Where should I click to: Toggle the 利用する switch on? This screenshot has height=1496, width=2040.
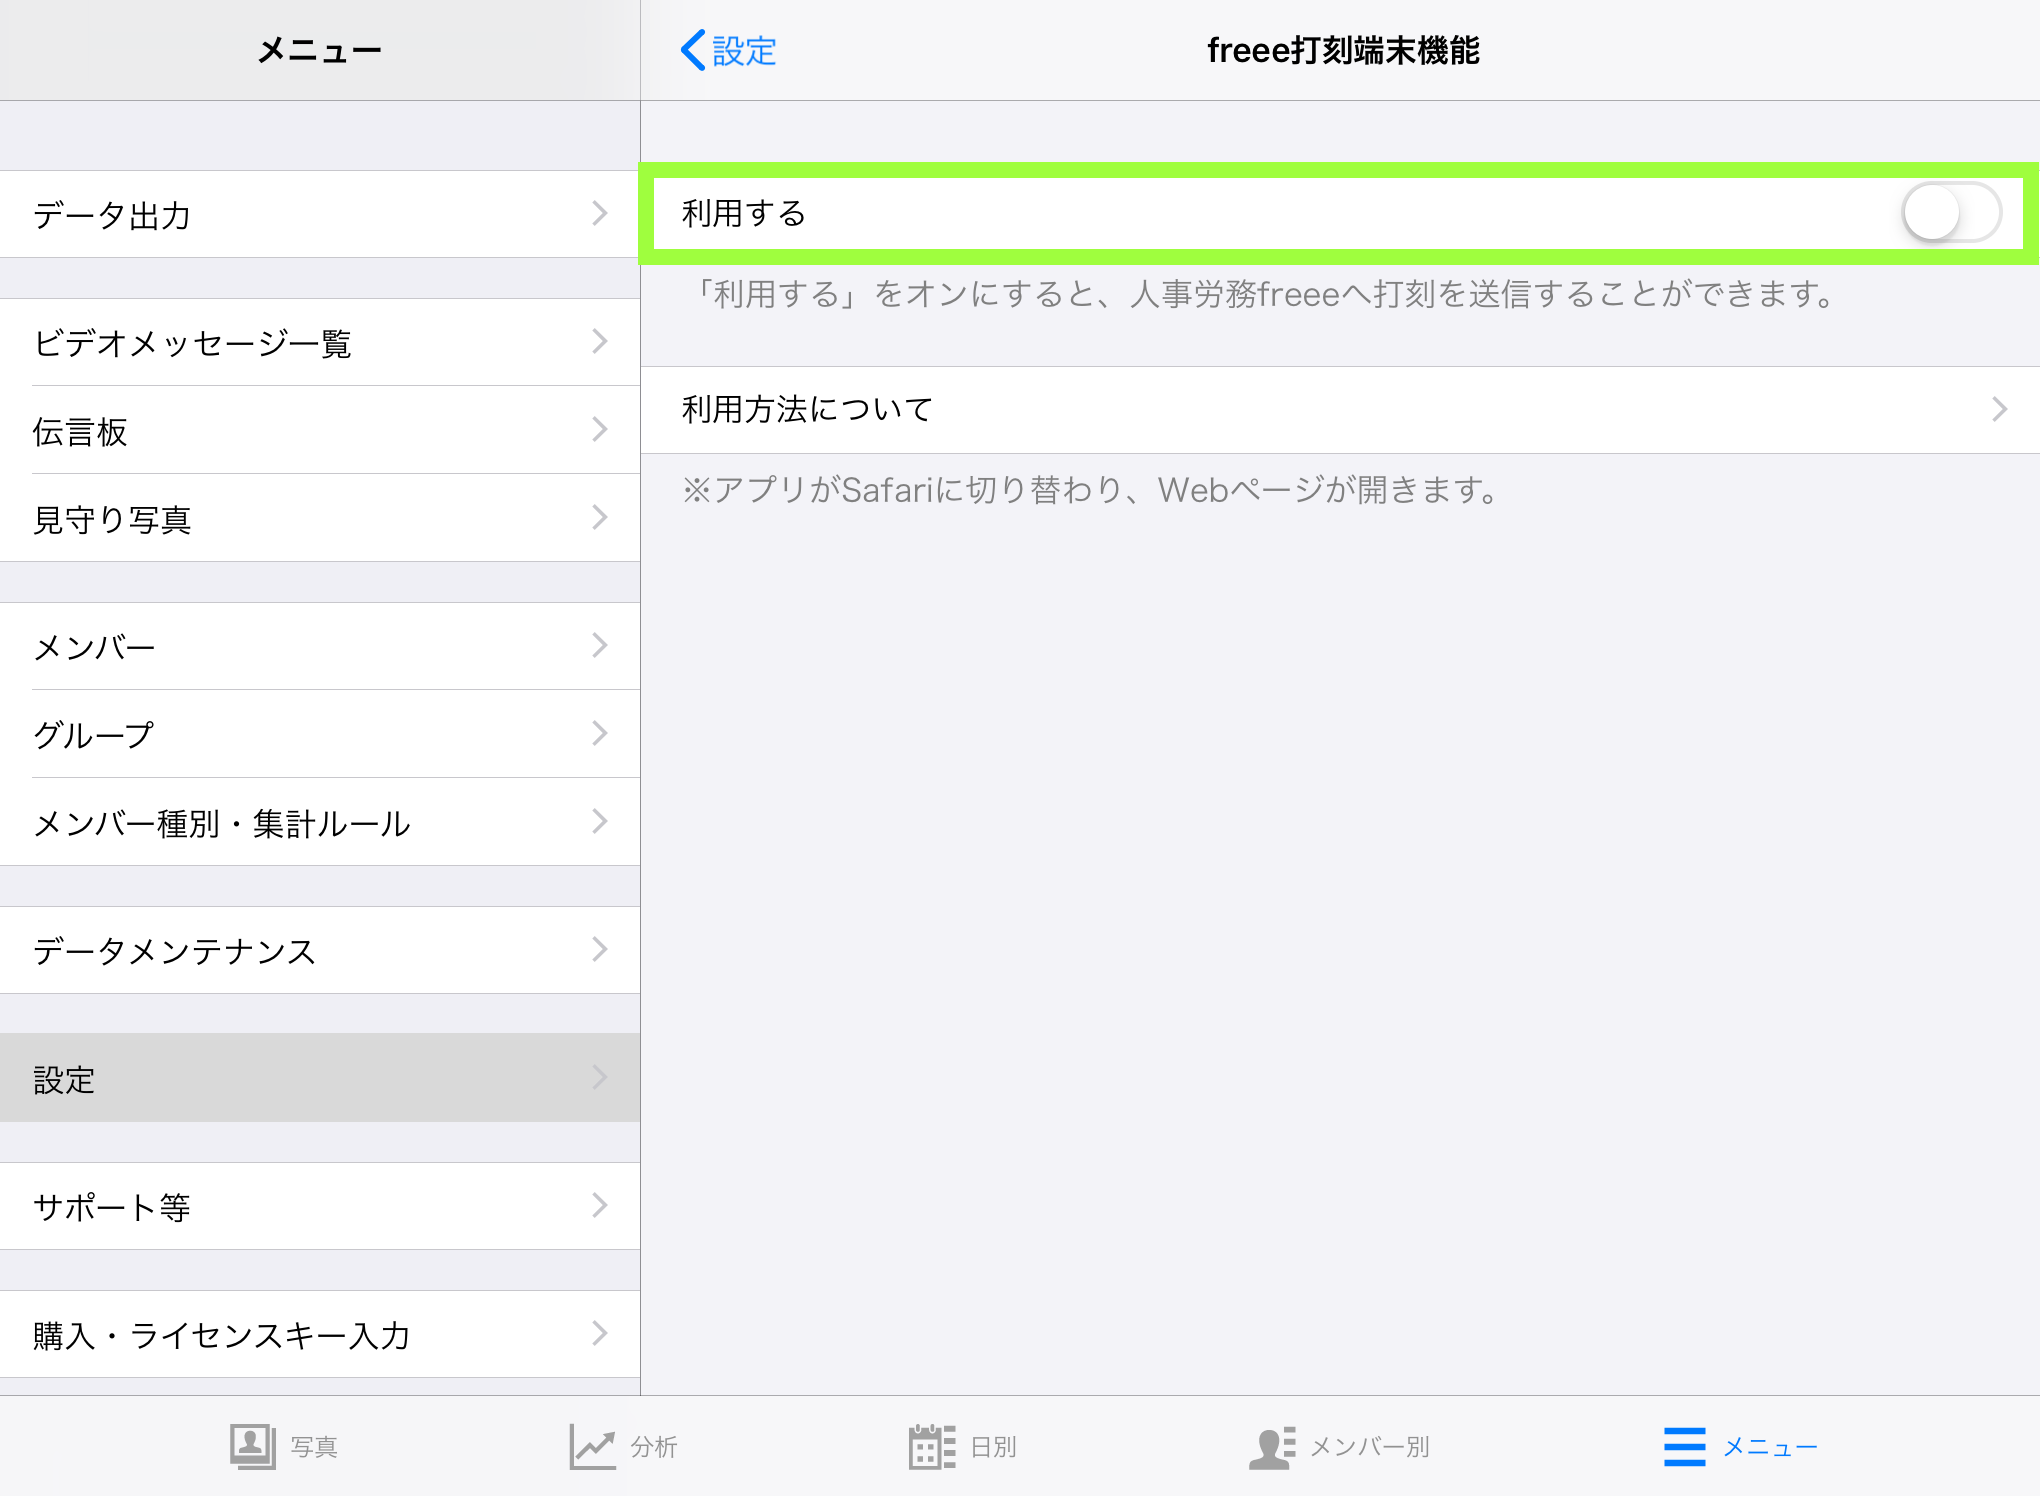(1951, 213)
